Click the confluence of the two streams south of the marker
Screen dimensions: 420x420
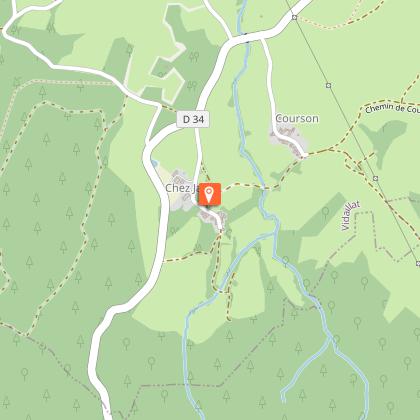(x=274, y=235)
